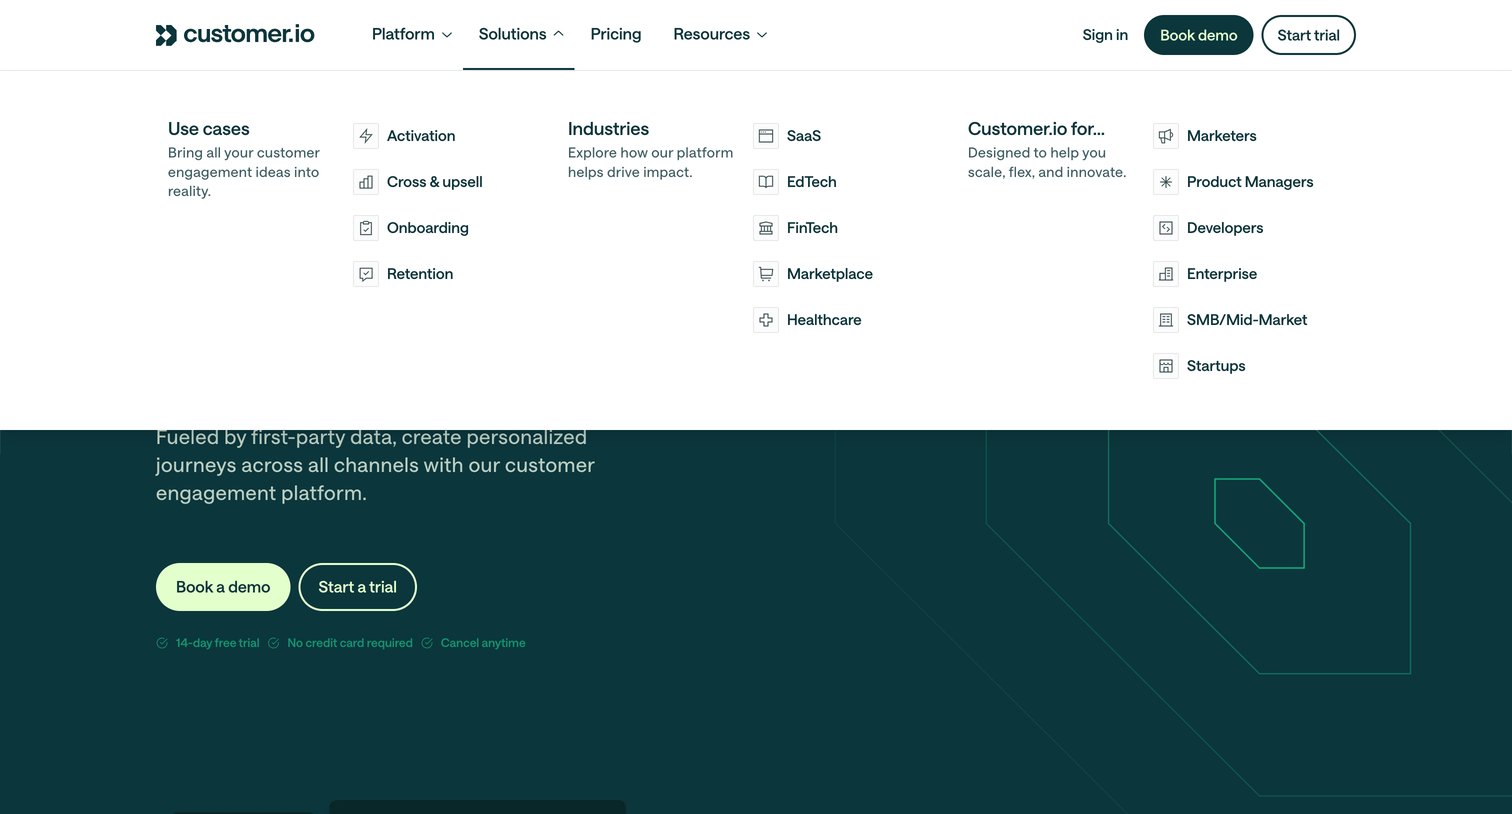1512x814 pixels.
Task: Visit the Developers page
Action: click(1225, 228)
